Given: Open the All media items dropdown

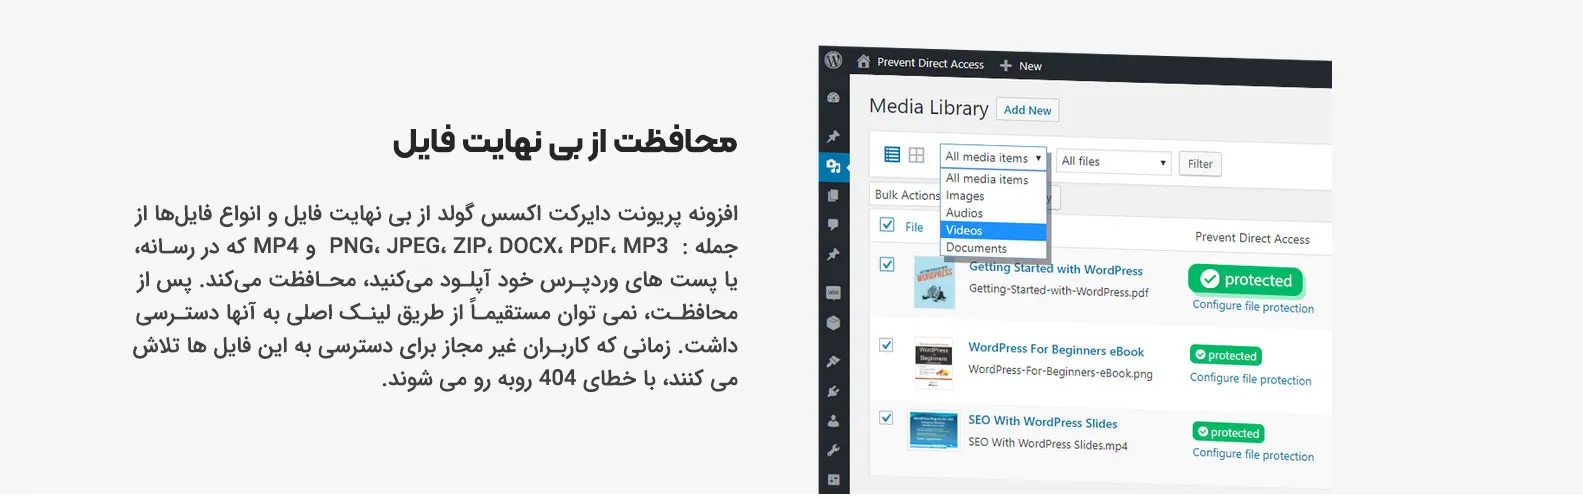Looking at the screenshot, I should point(993,157).
